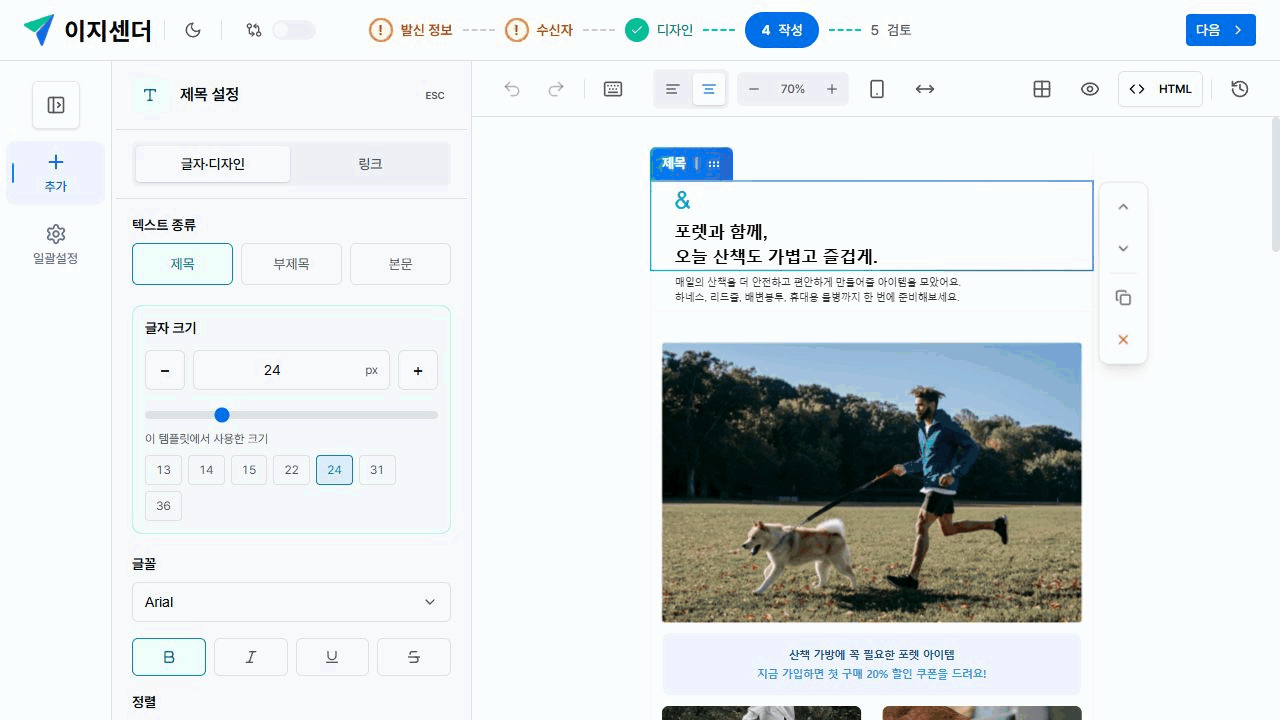Choose font size preset 31
The height and width of the screenshot is (720, 1280).
377,470
